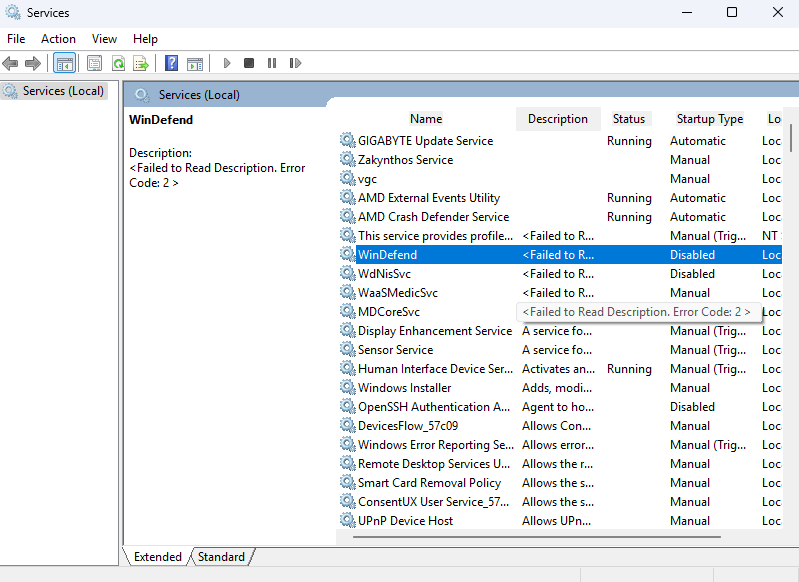Click the Restart Service icon
799x582 pixels.
tap(295, 63)
